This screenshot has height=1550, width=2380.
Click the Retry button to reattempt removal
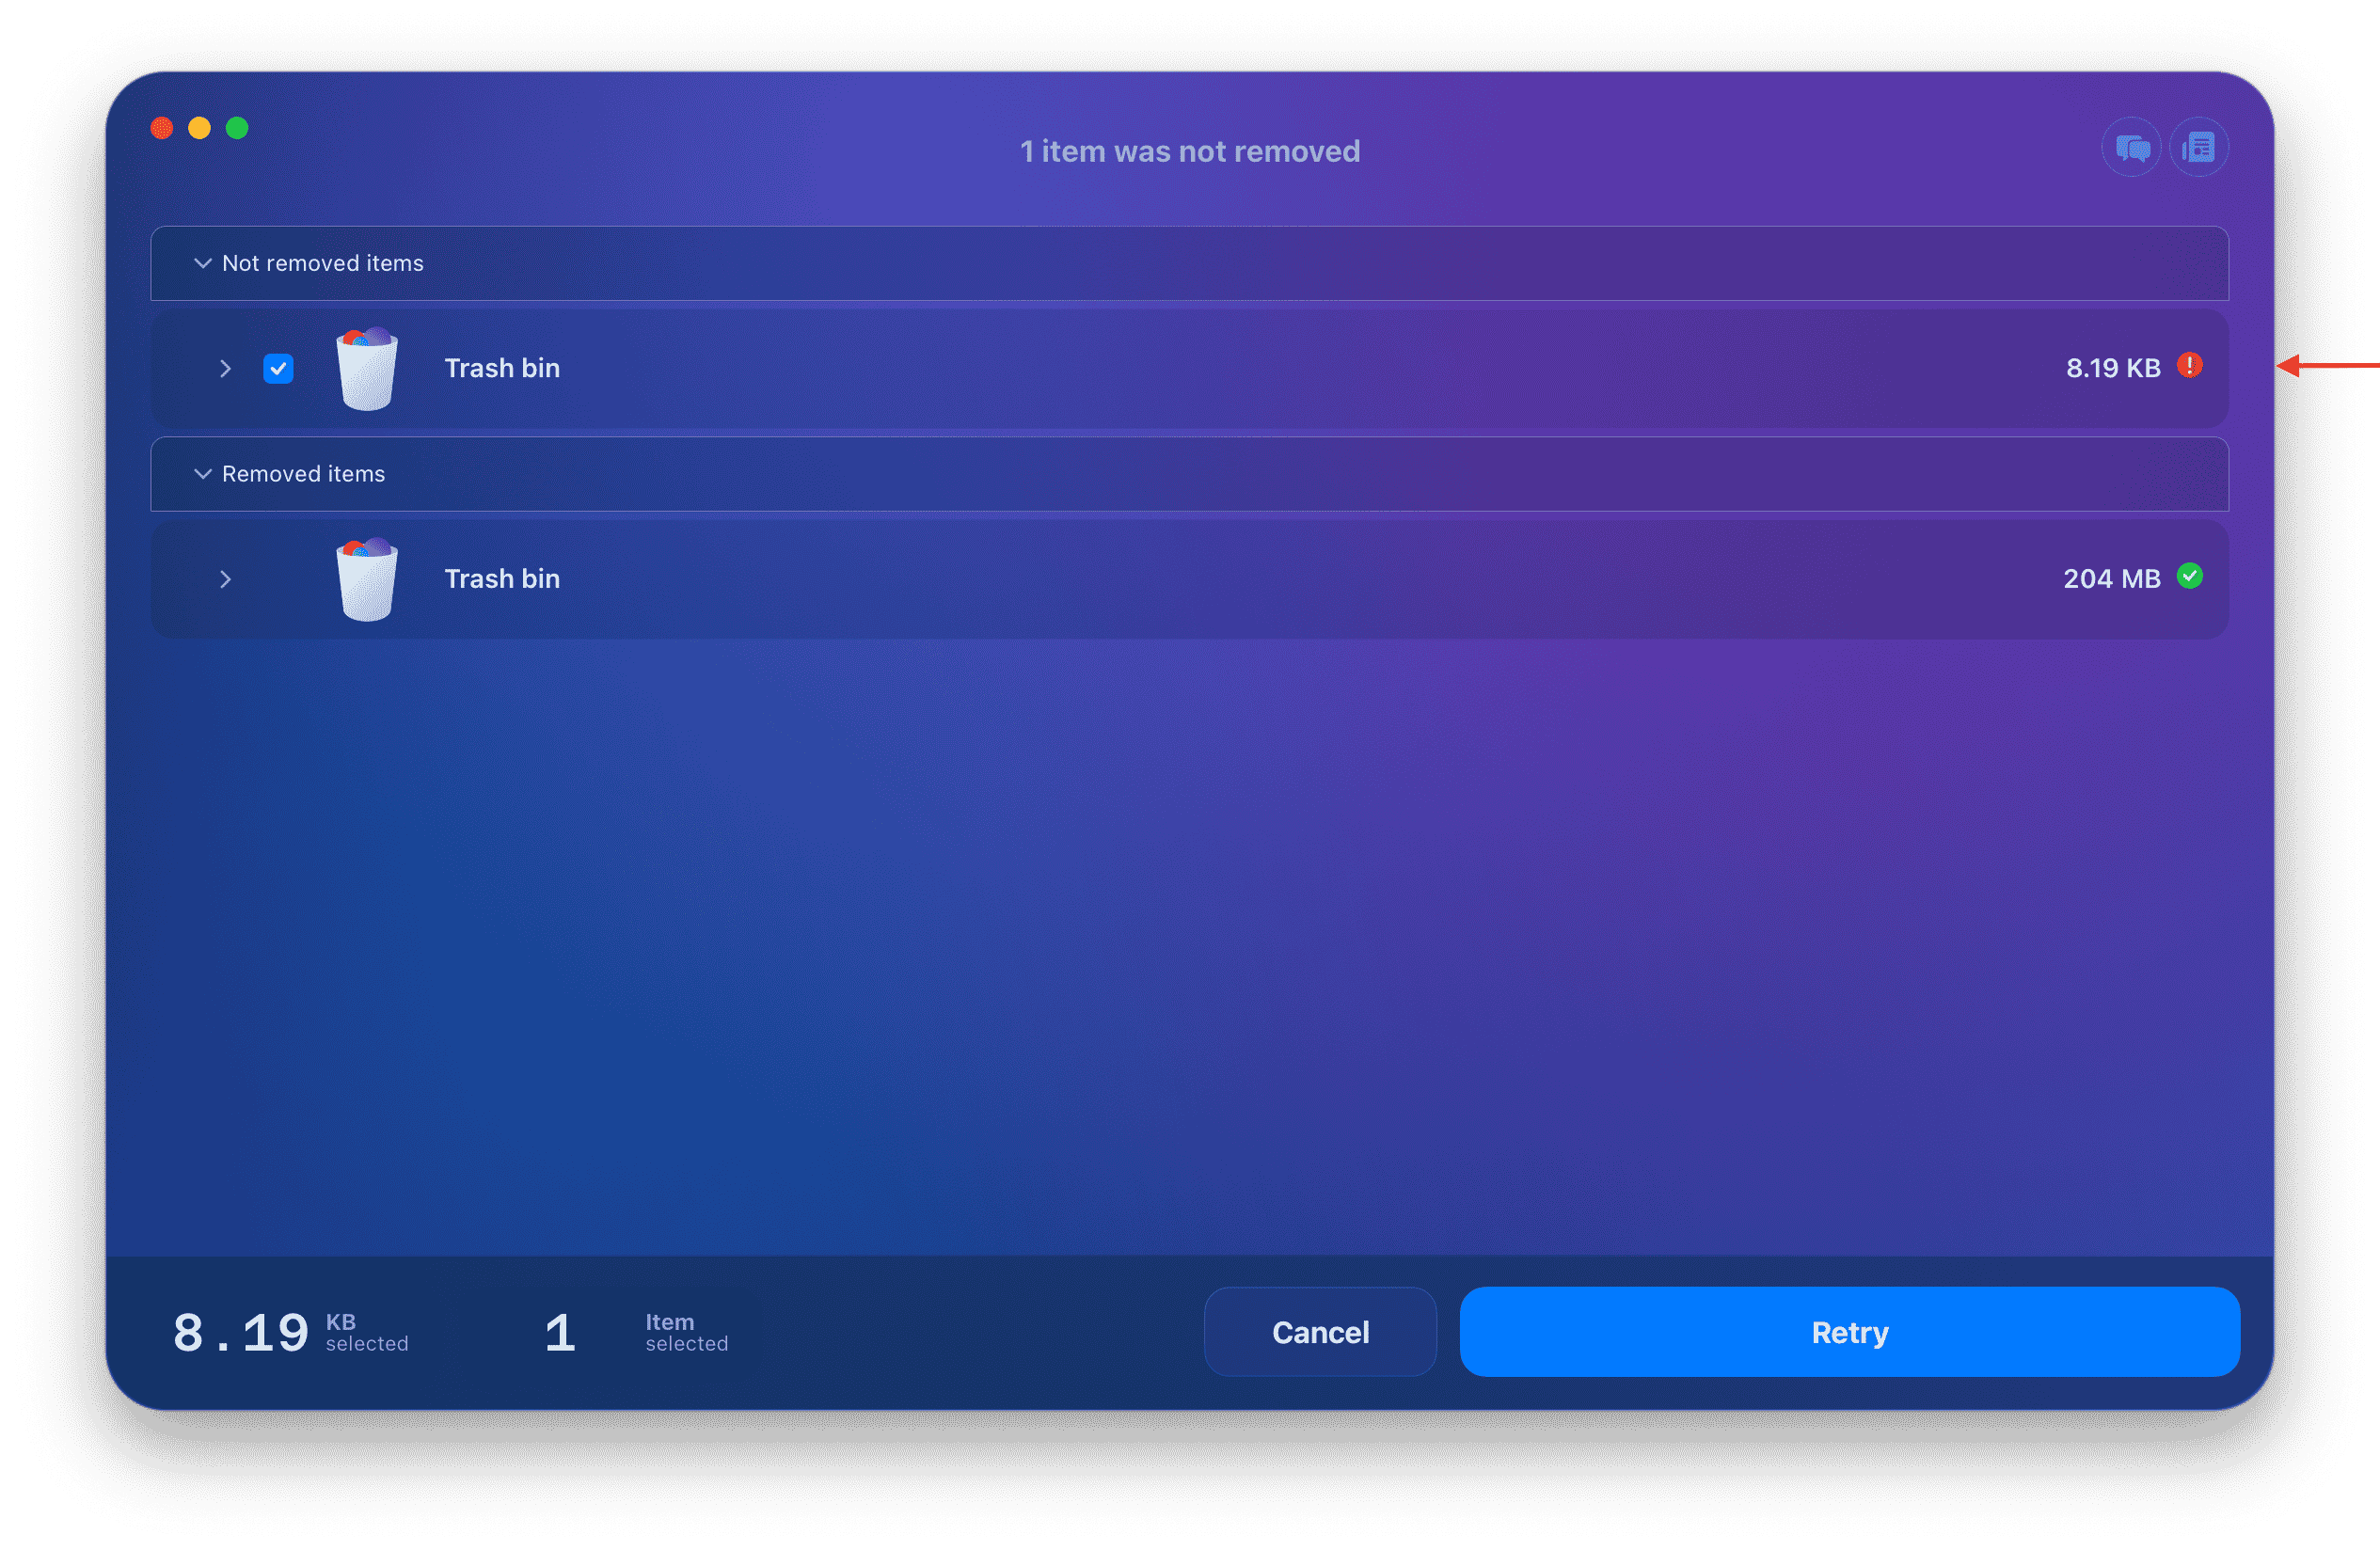coord(1848,1334)
